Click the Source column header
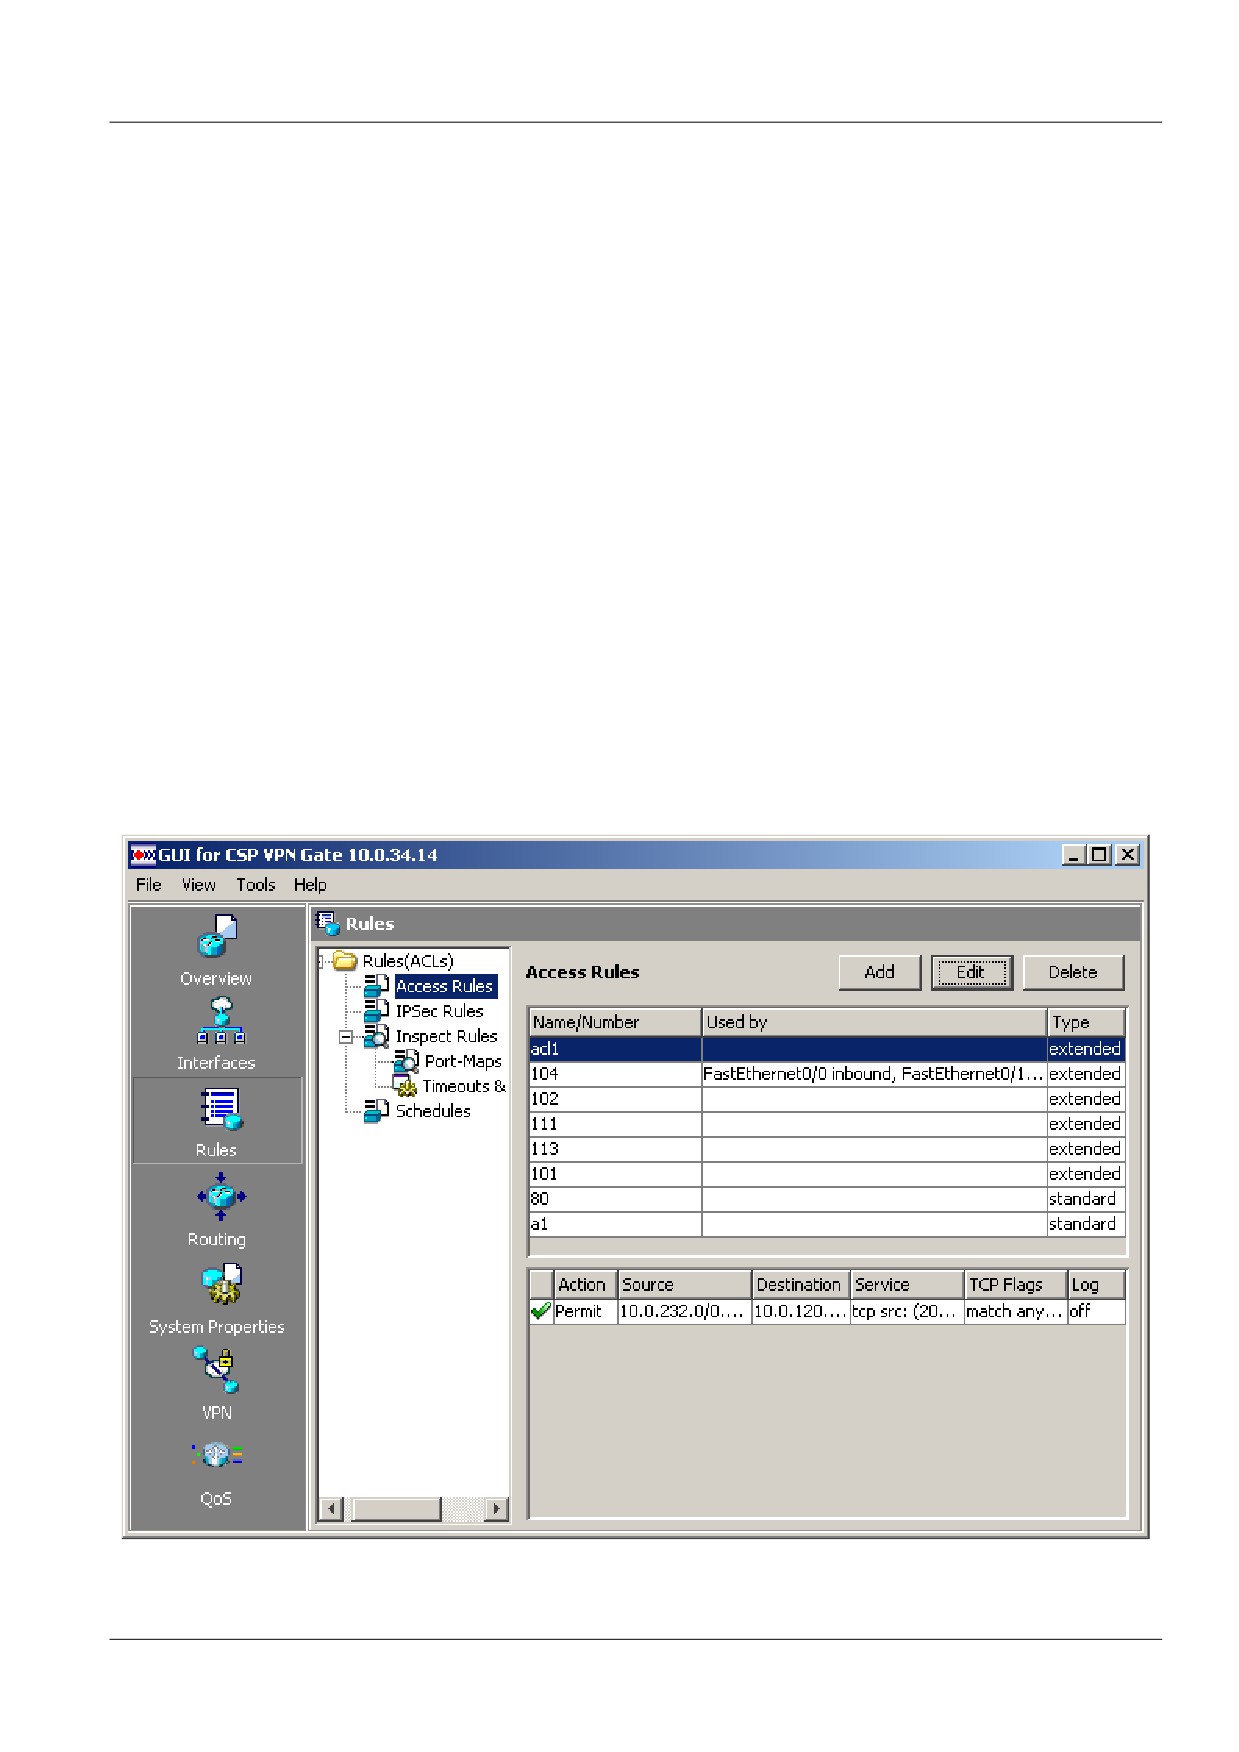Viewport: 1239px width, 1752px height. (x=684, y=1284)
